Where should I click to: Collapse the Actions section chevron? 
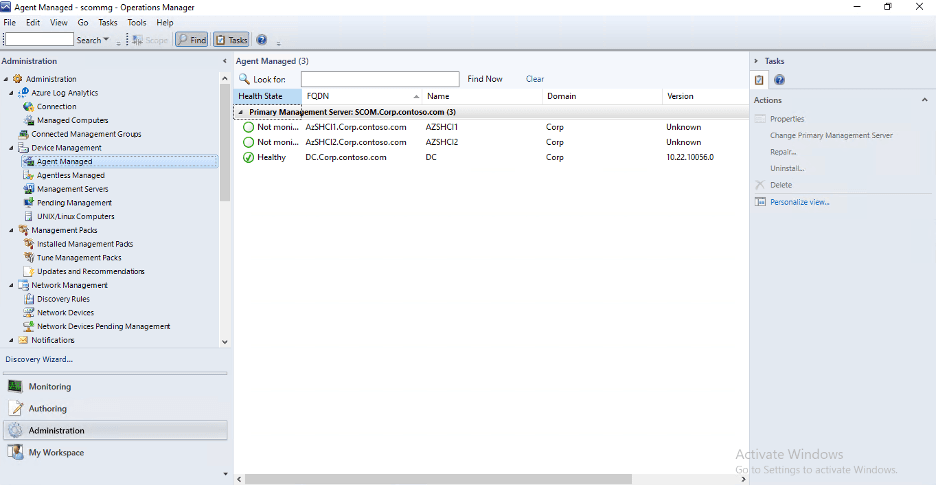924,100
